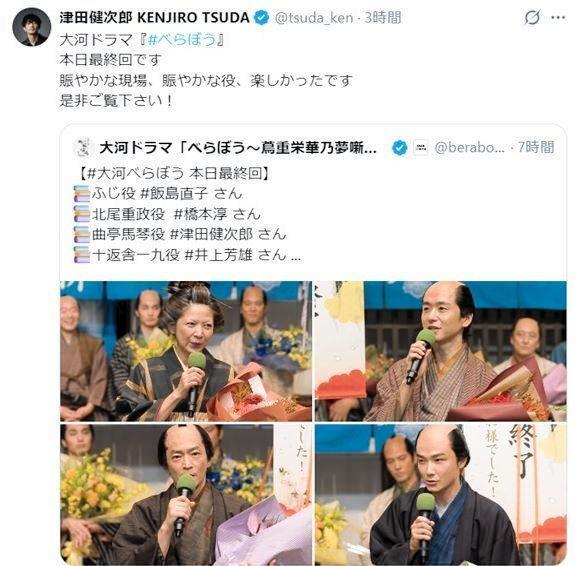
Task: Open bottom-right photo of man in navy kimono
Action: (x=440, y=494)
